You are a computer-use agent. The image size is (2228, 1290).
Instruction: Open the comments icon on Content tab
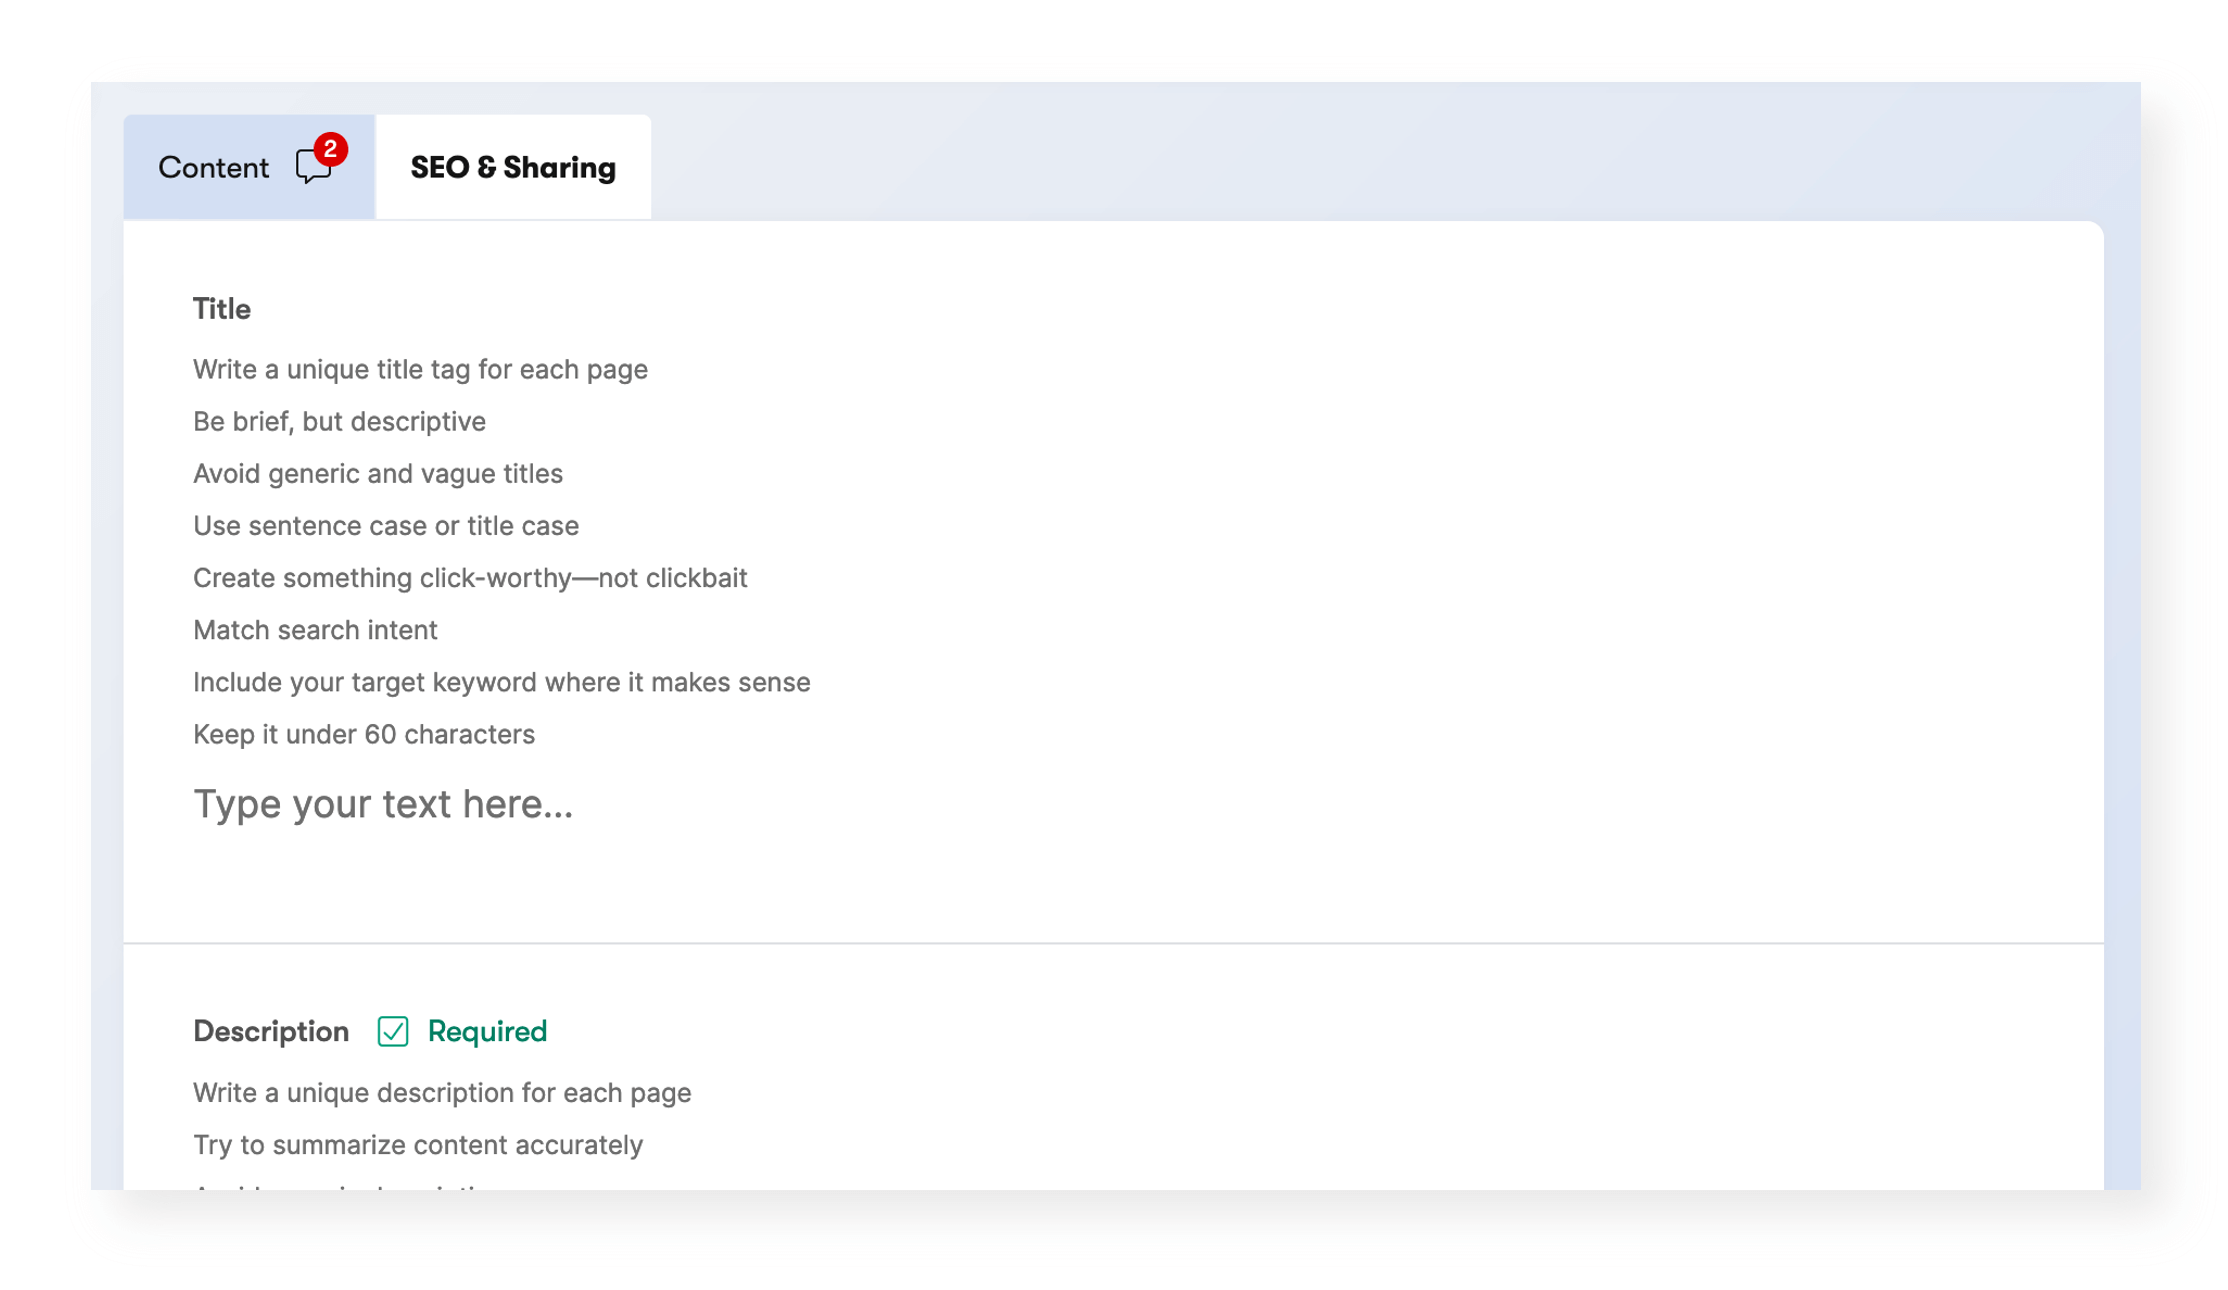point(312,168)
